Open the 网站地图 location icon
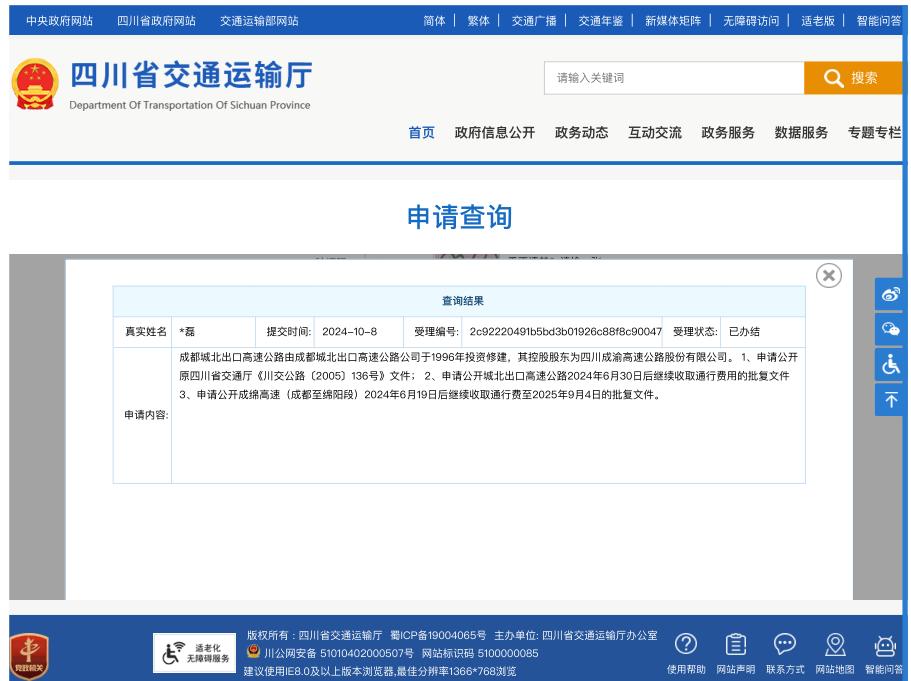 coord(835,644)
